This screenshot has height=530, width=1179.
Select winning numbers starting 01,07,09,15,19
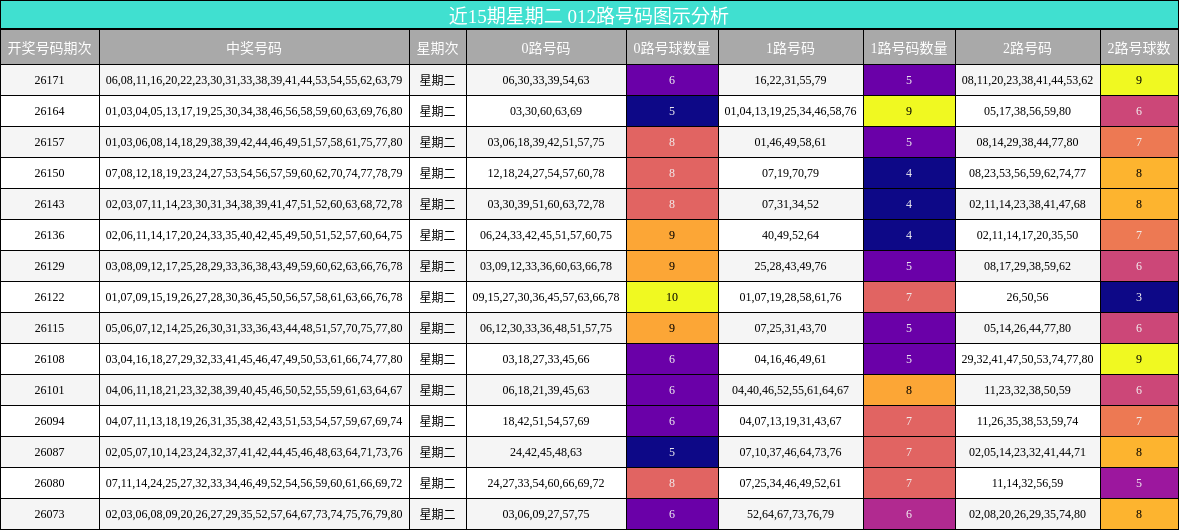point(254,297)
